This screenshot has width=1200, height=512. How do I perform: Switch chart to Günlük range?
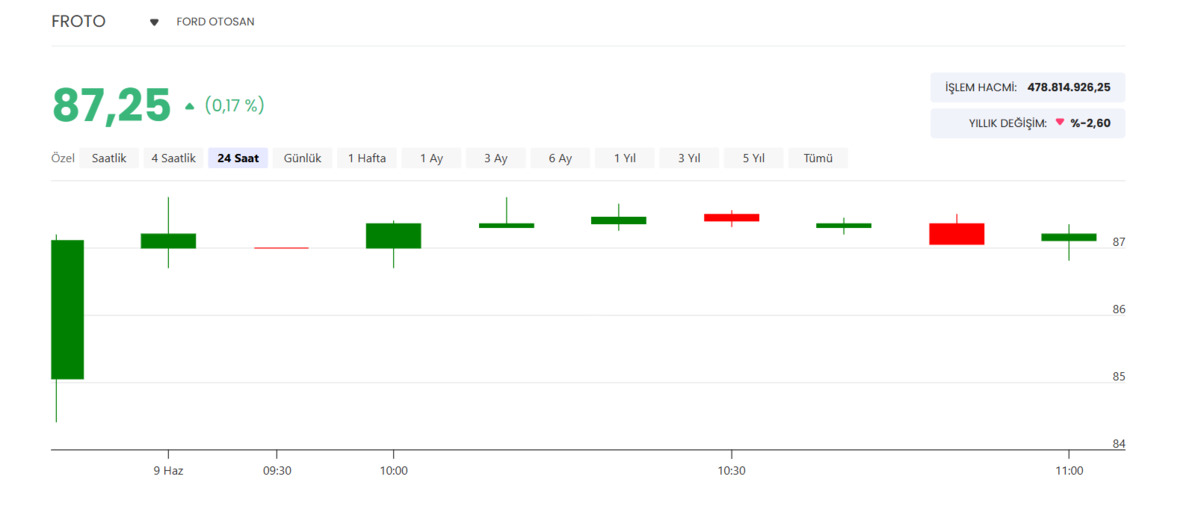pos(302,158)
